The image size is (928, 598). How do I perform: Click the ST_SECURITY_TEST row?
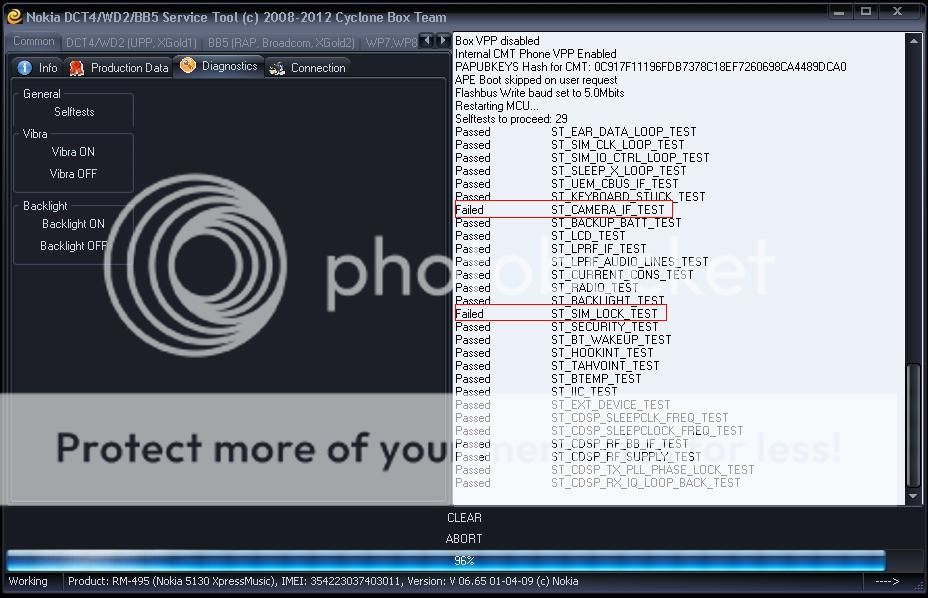(x=556, y=327)
